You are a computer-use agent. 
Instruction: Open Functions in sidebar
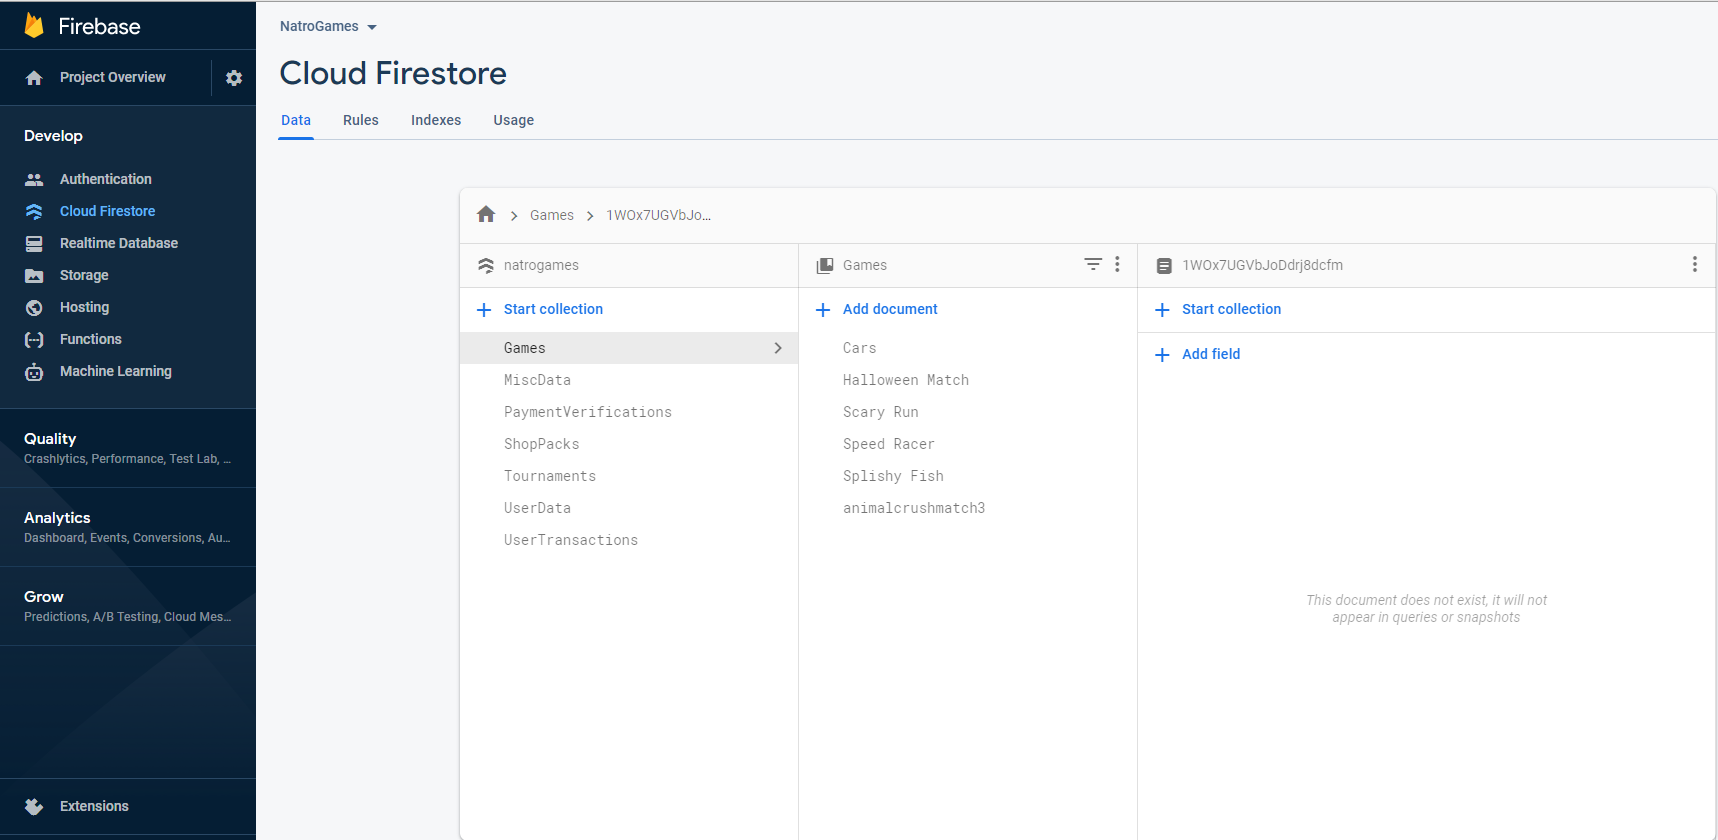91,339
